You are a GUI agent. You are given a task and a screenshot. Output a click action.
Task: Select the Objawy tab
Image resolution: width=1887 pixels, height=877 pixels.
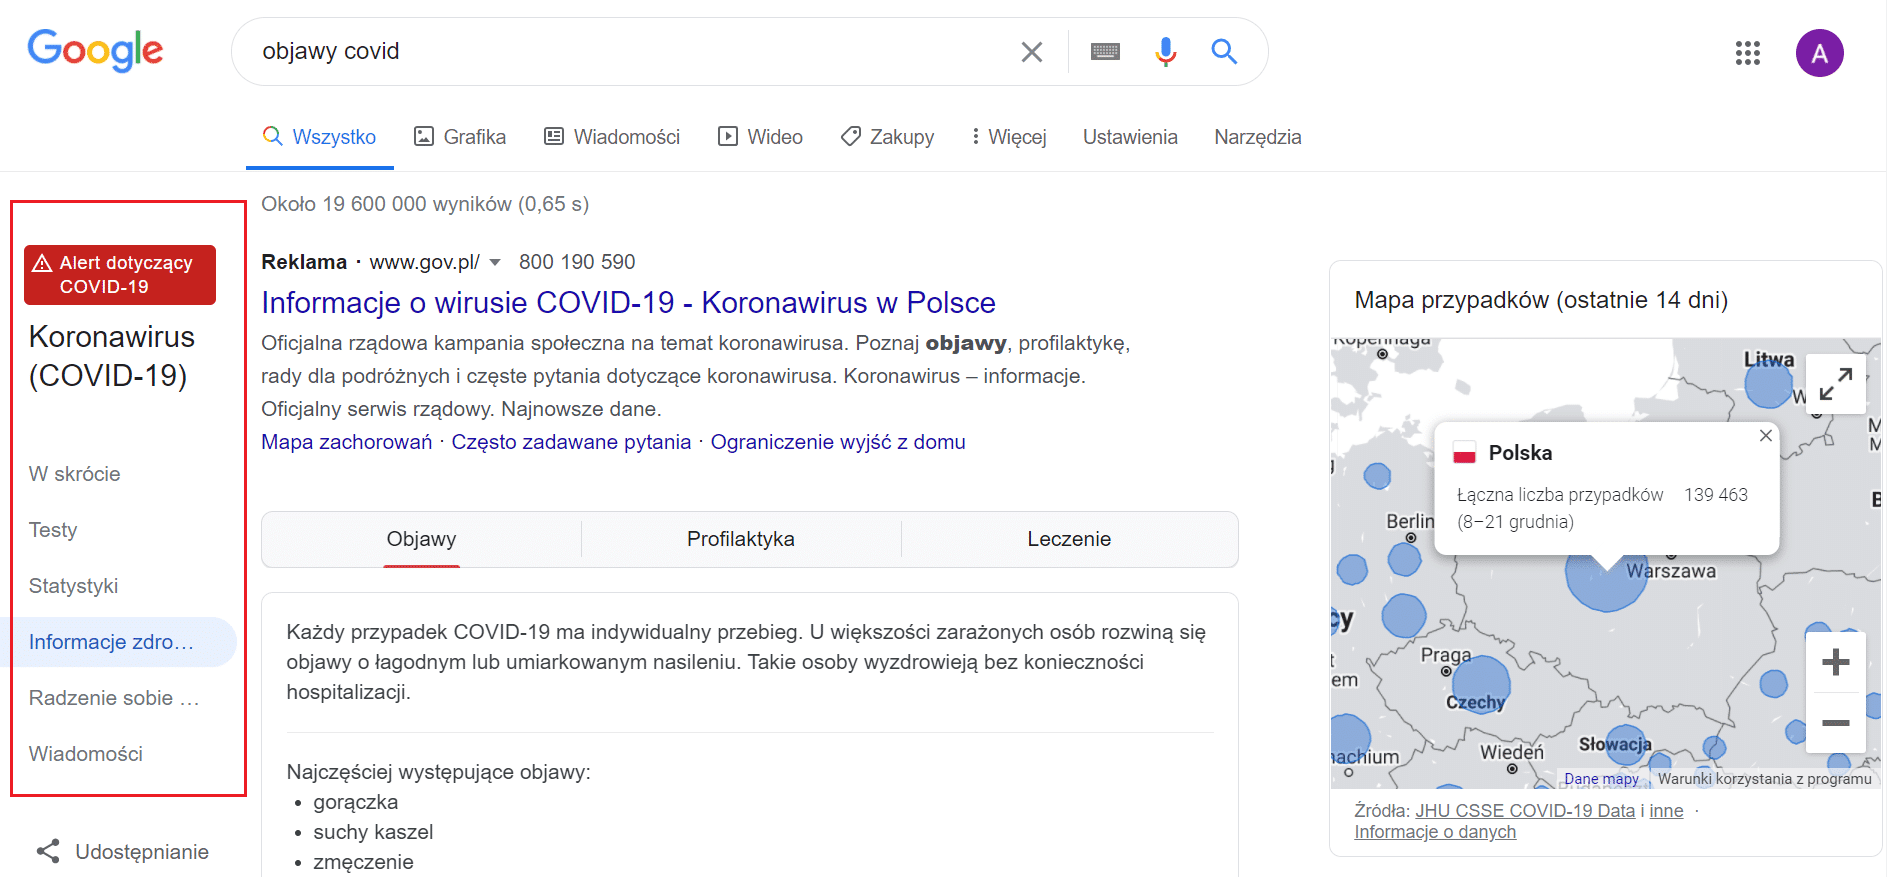(421, 539)
